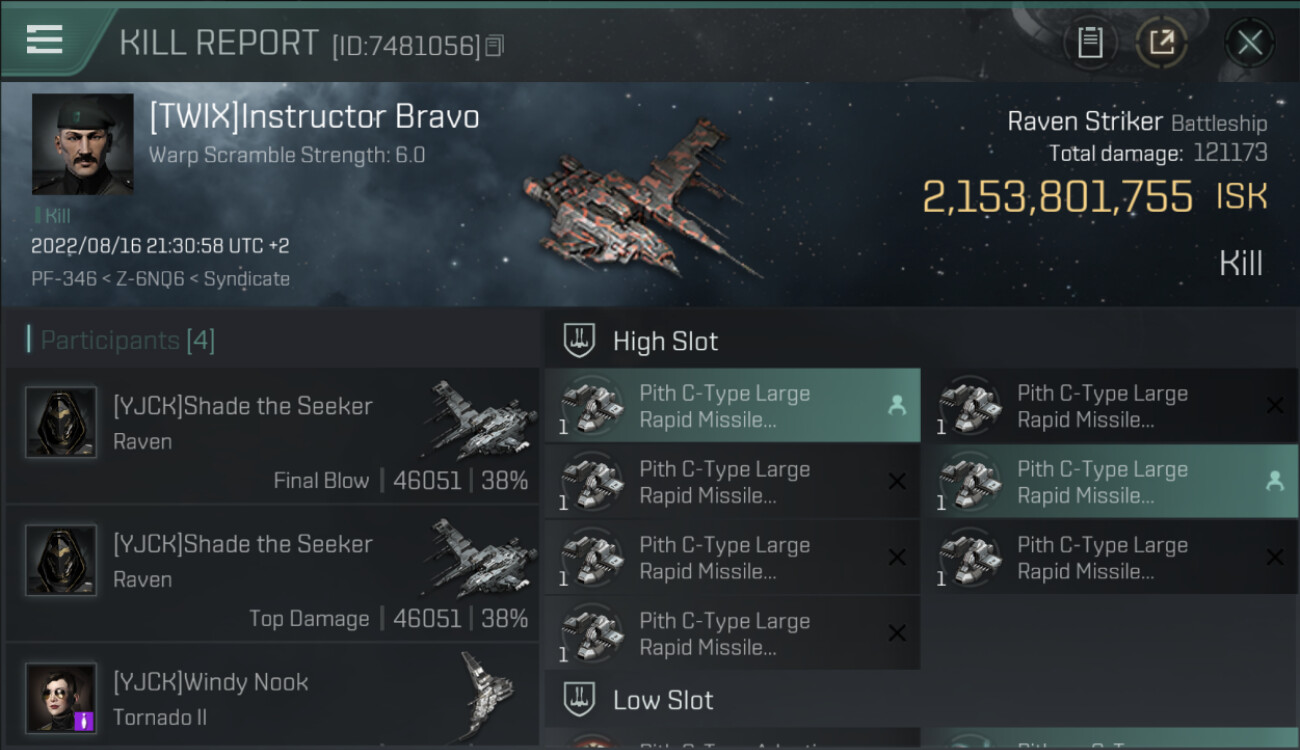Open Instructor Bravo's portrait
Image resolution: width=1300 pixels, height=750 pixels.
click(x=82, y=144)
